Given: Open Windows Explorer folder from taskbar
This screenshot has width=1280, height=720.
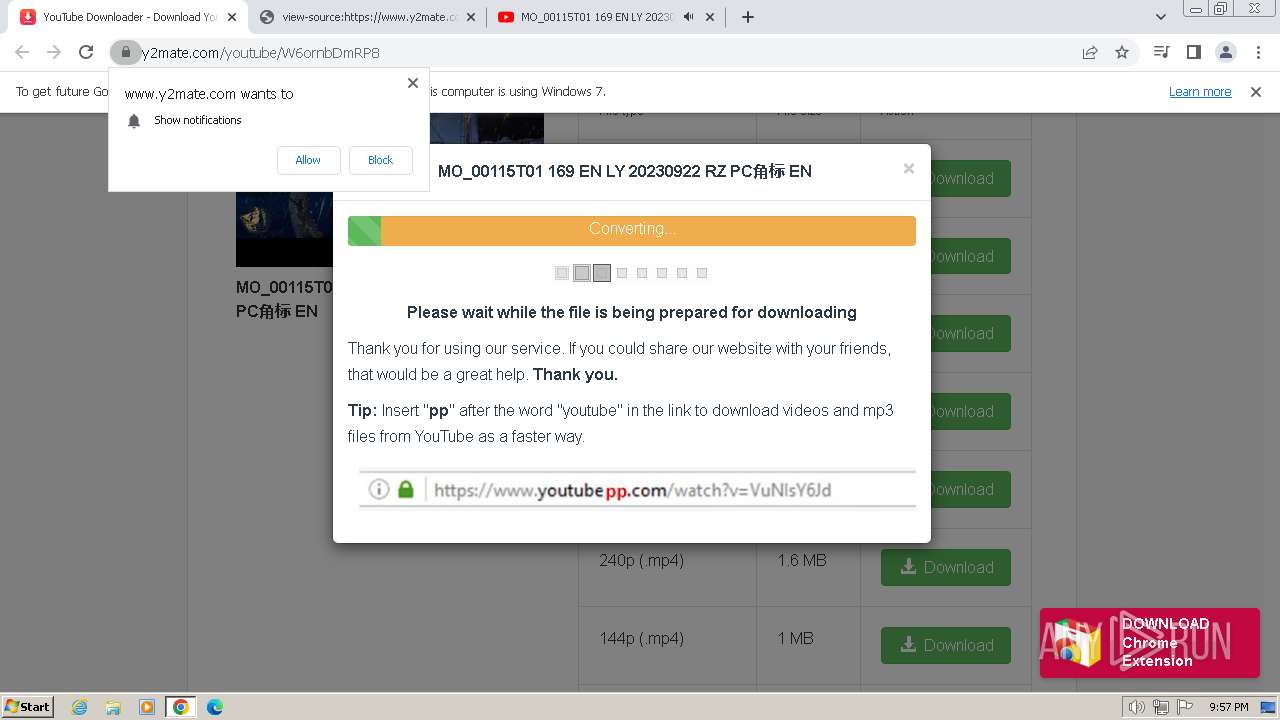Looking at the screenshot, I should coord(113,706).
